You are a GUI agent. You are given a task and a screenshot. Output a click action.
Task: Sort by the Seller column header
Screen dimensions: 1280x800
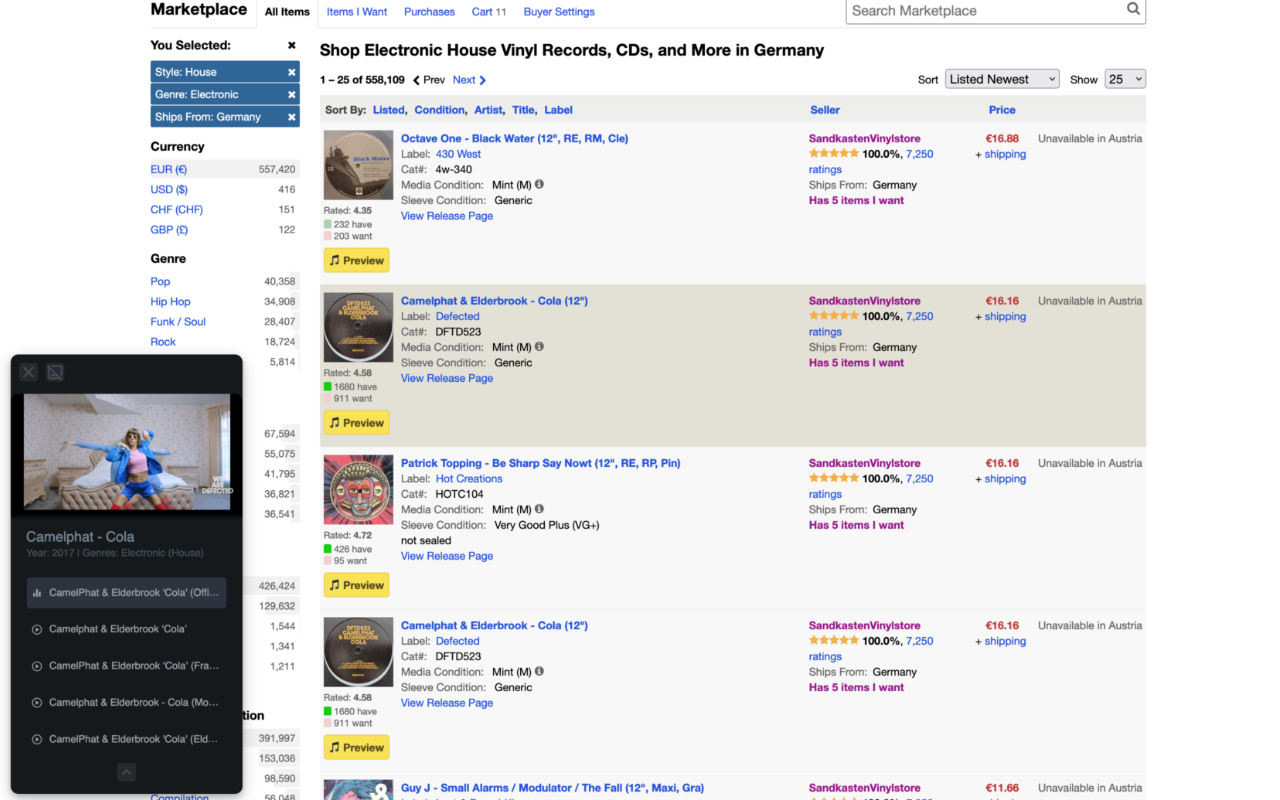click(825, 110)
